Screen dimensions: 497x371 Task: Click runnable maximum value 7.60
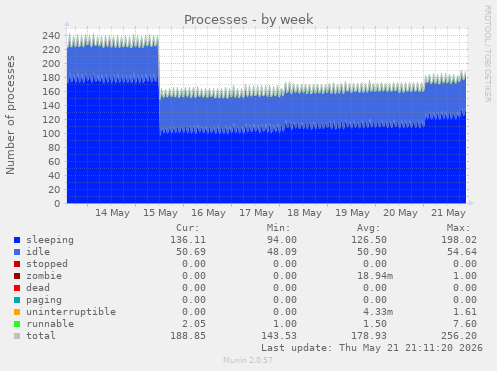coord(465,324)
